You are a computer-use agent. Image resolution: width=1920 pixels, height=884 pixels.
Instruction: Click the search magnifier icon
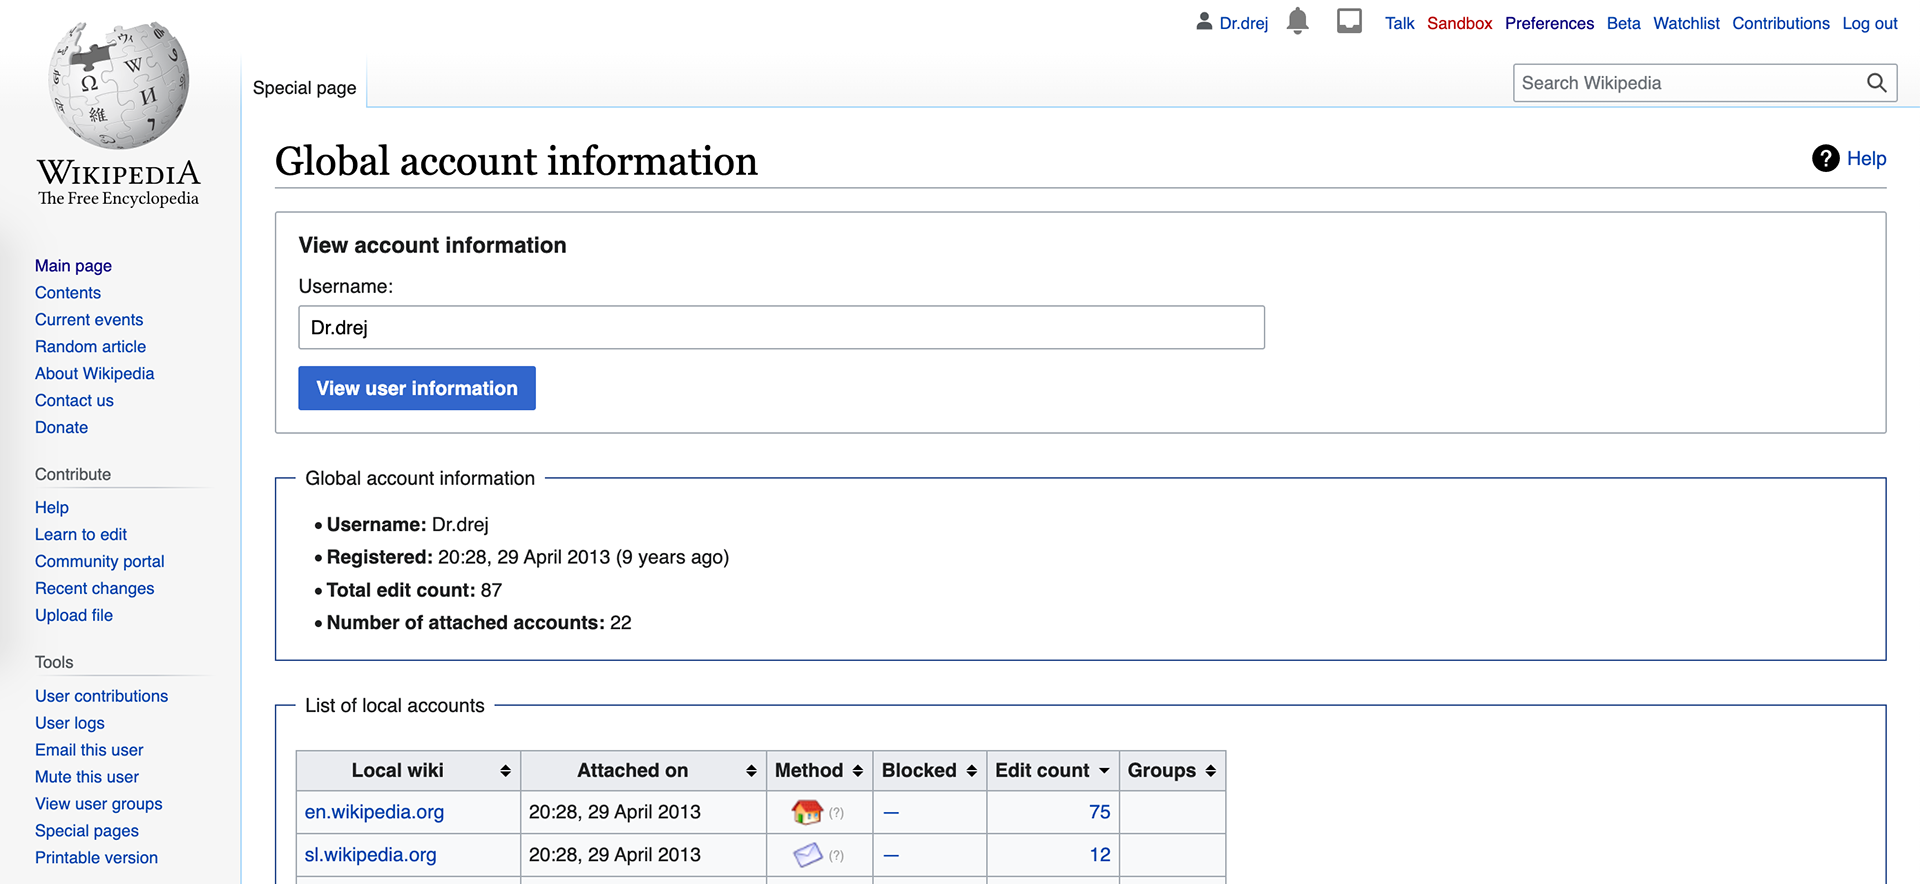tap(1877, 83)
